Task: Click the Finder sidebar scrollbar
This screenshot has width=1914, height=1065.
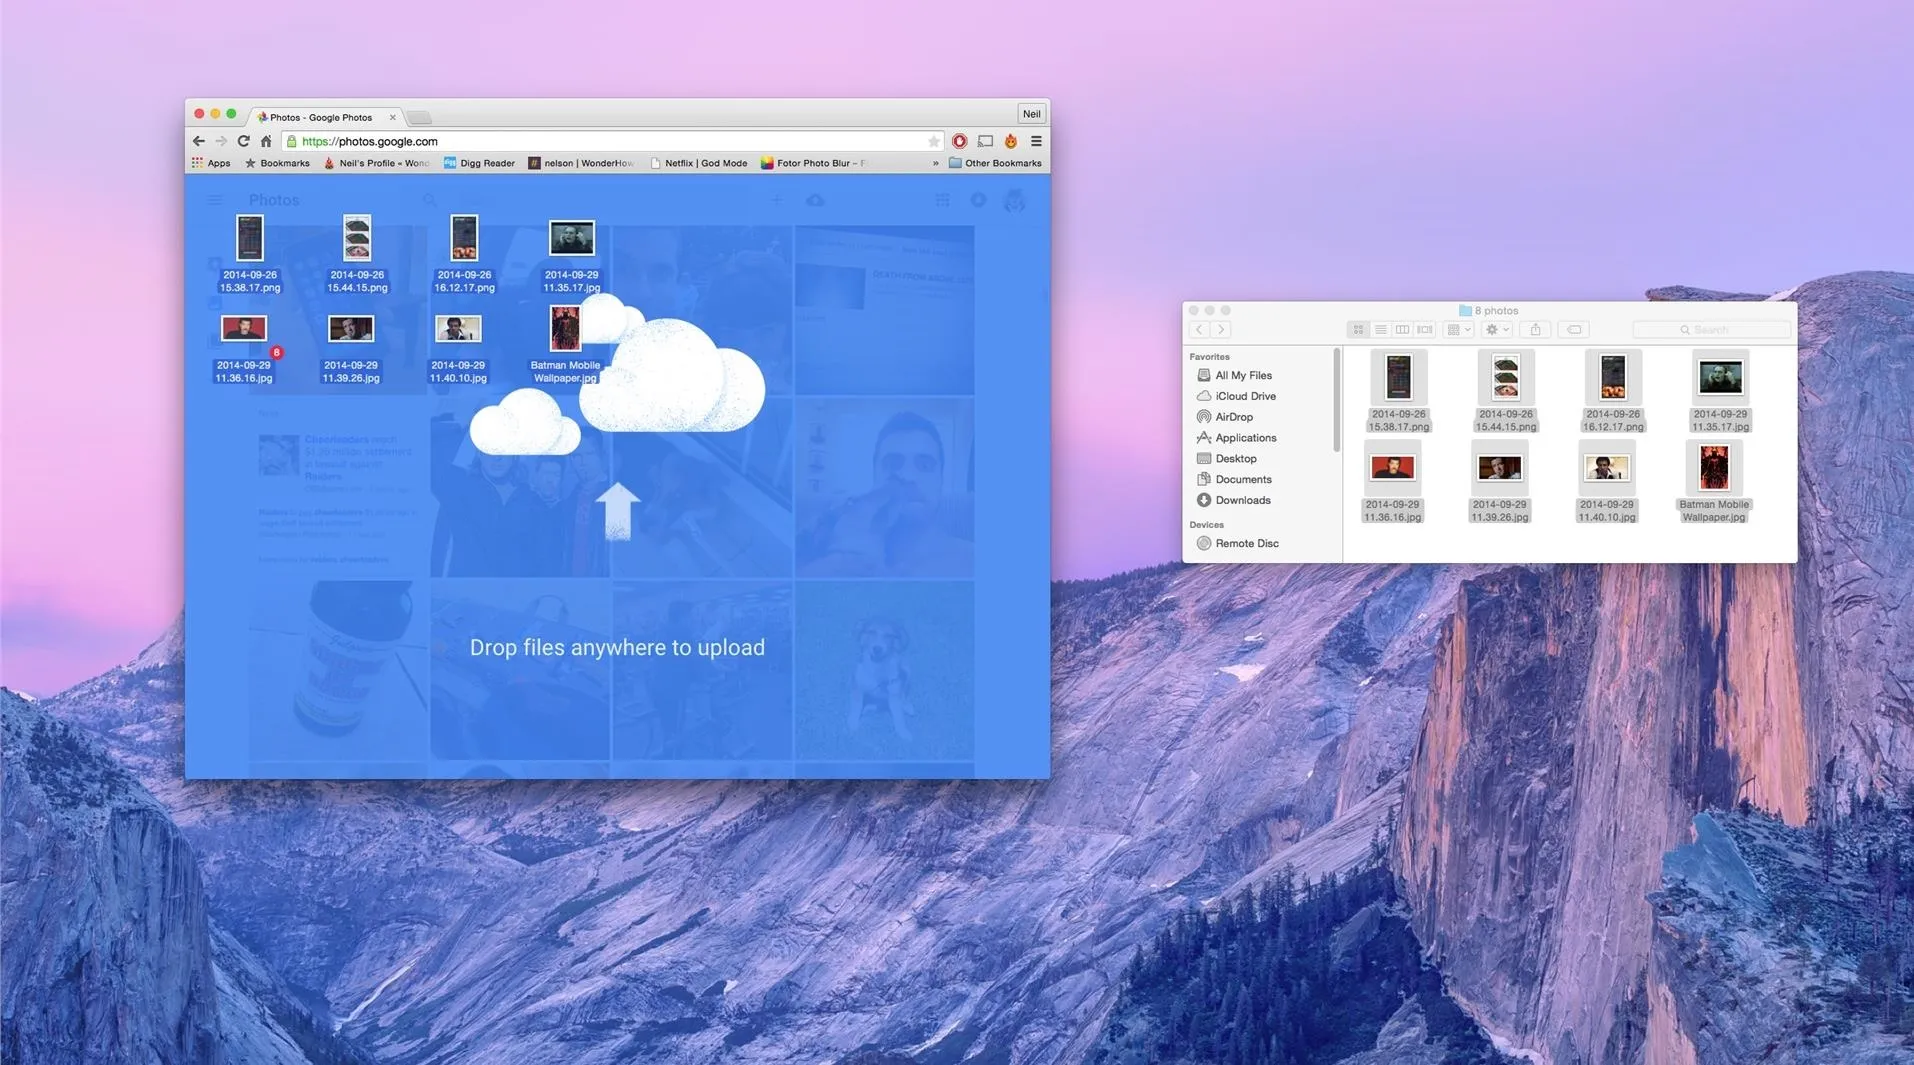Action: click(x=1336, y=400)
